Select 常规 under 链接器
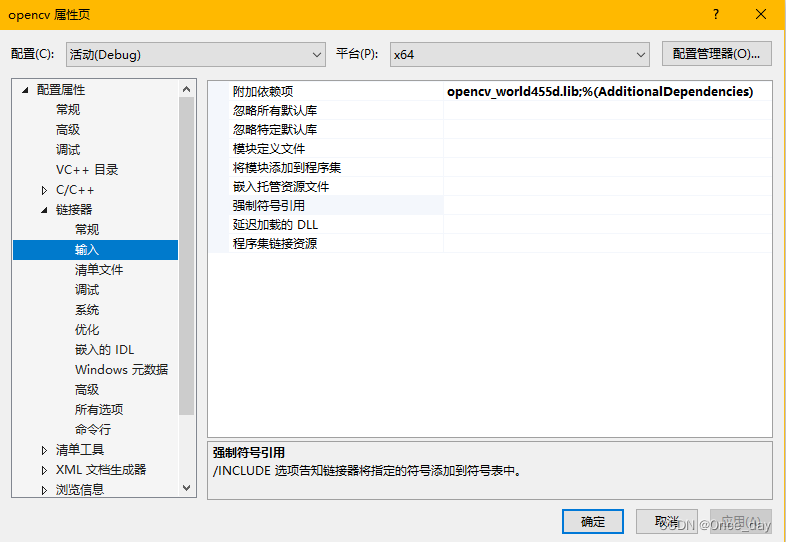The height and width of the screenshot is (542, 786). point(87,230)
